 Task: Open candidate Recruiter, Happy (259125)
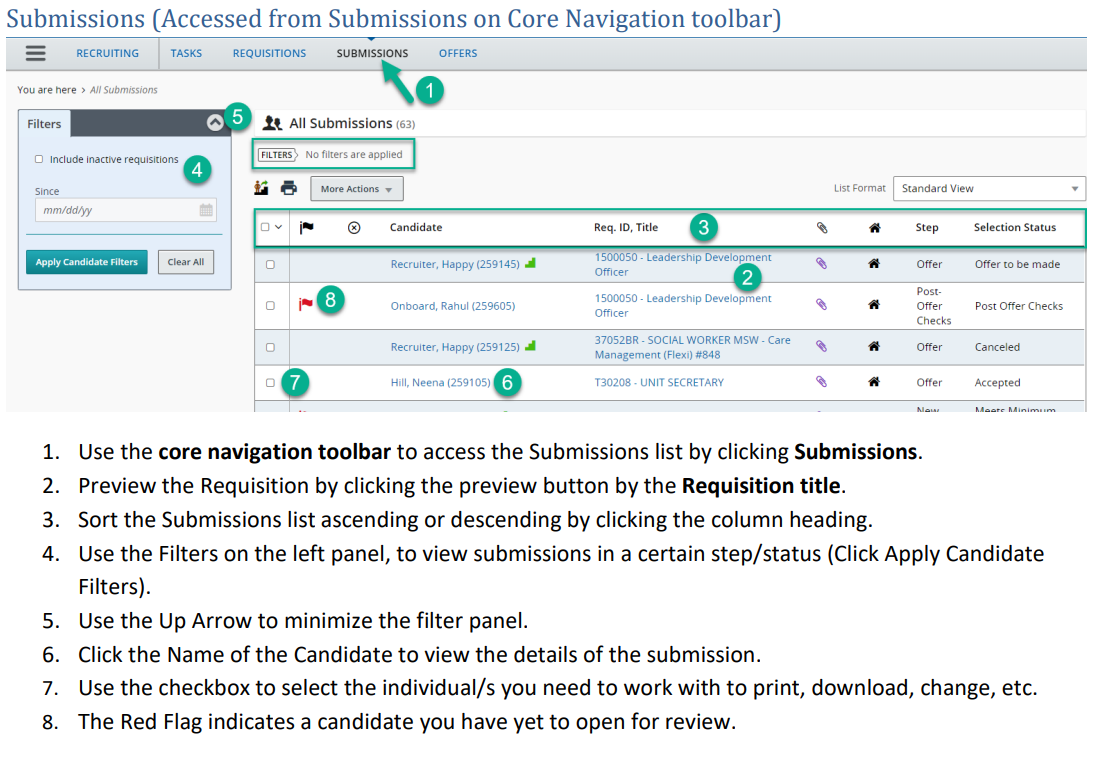coord(455,347)
